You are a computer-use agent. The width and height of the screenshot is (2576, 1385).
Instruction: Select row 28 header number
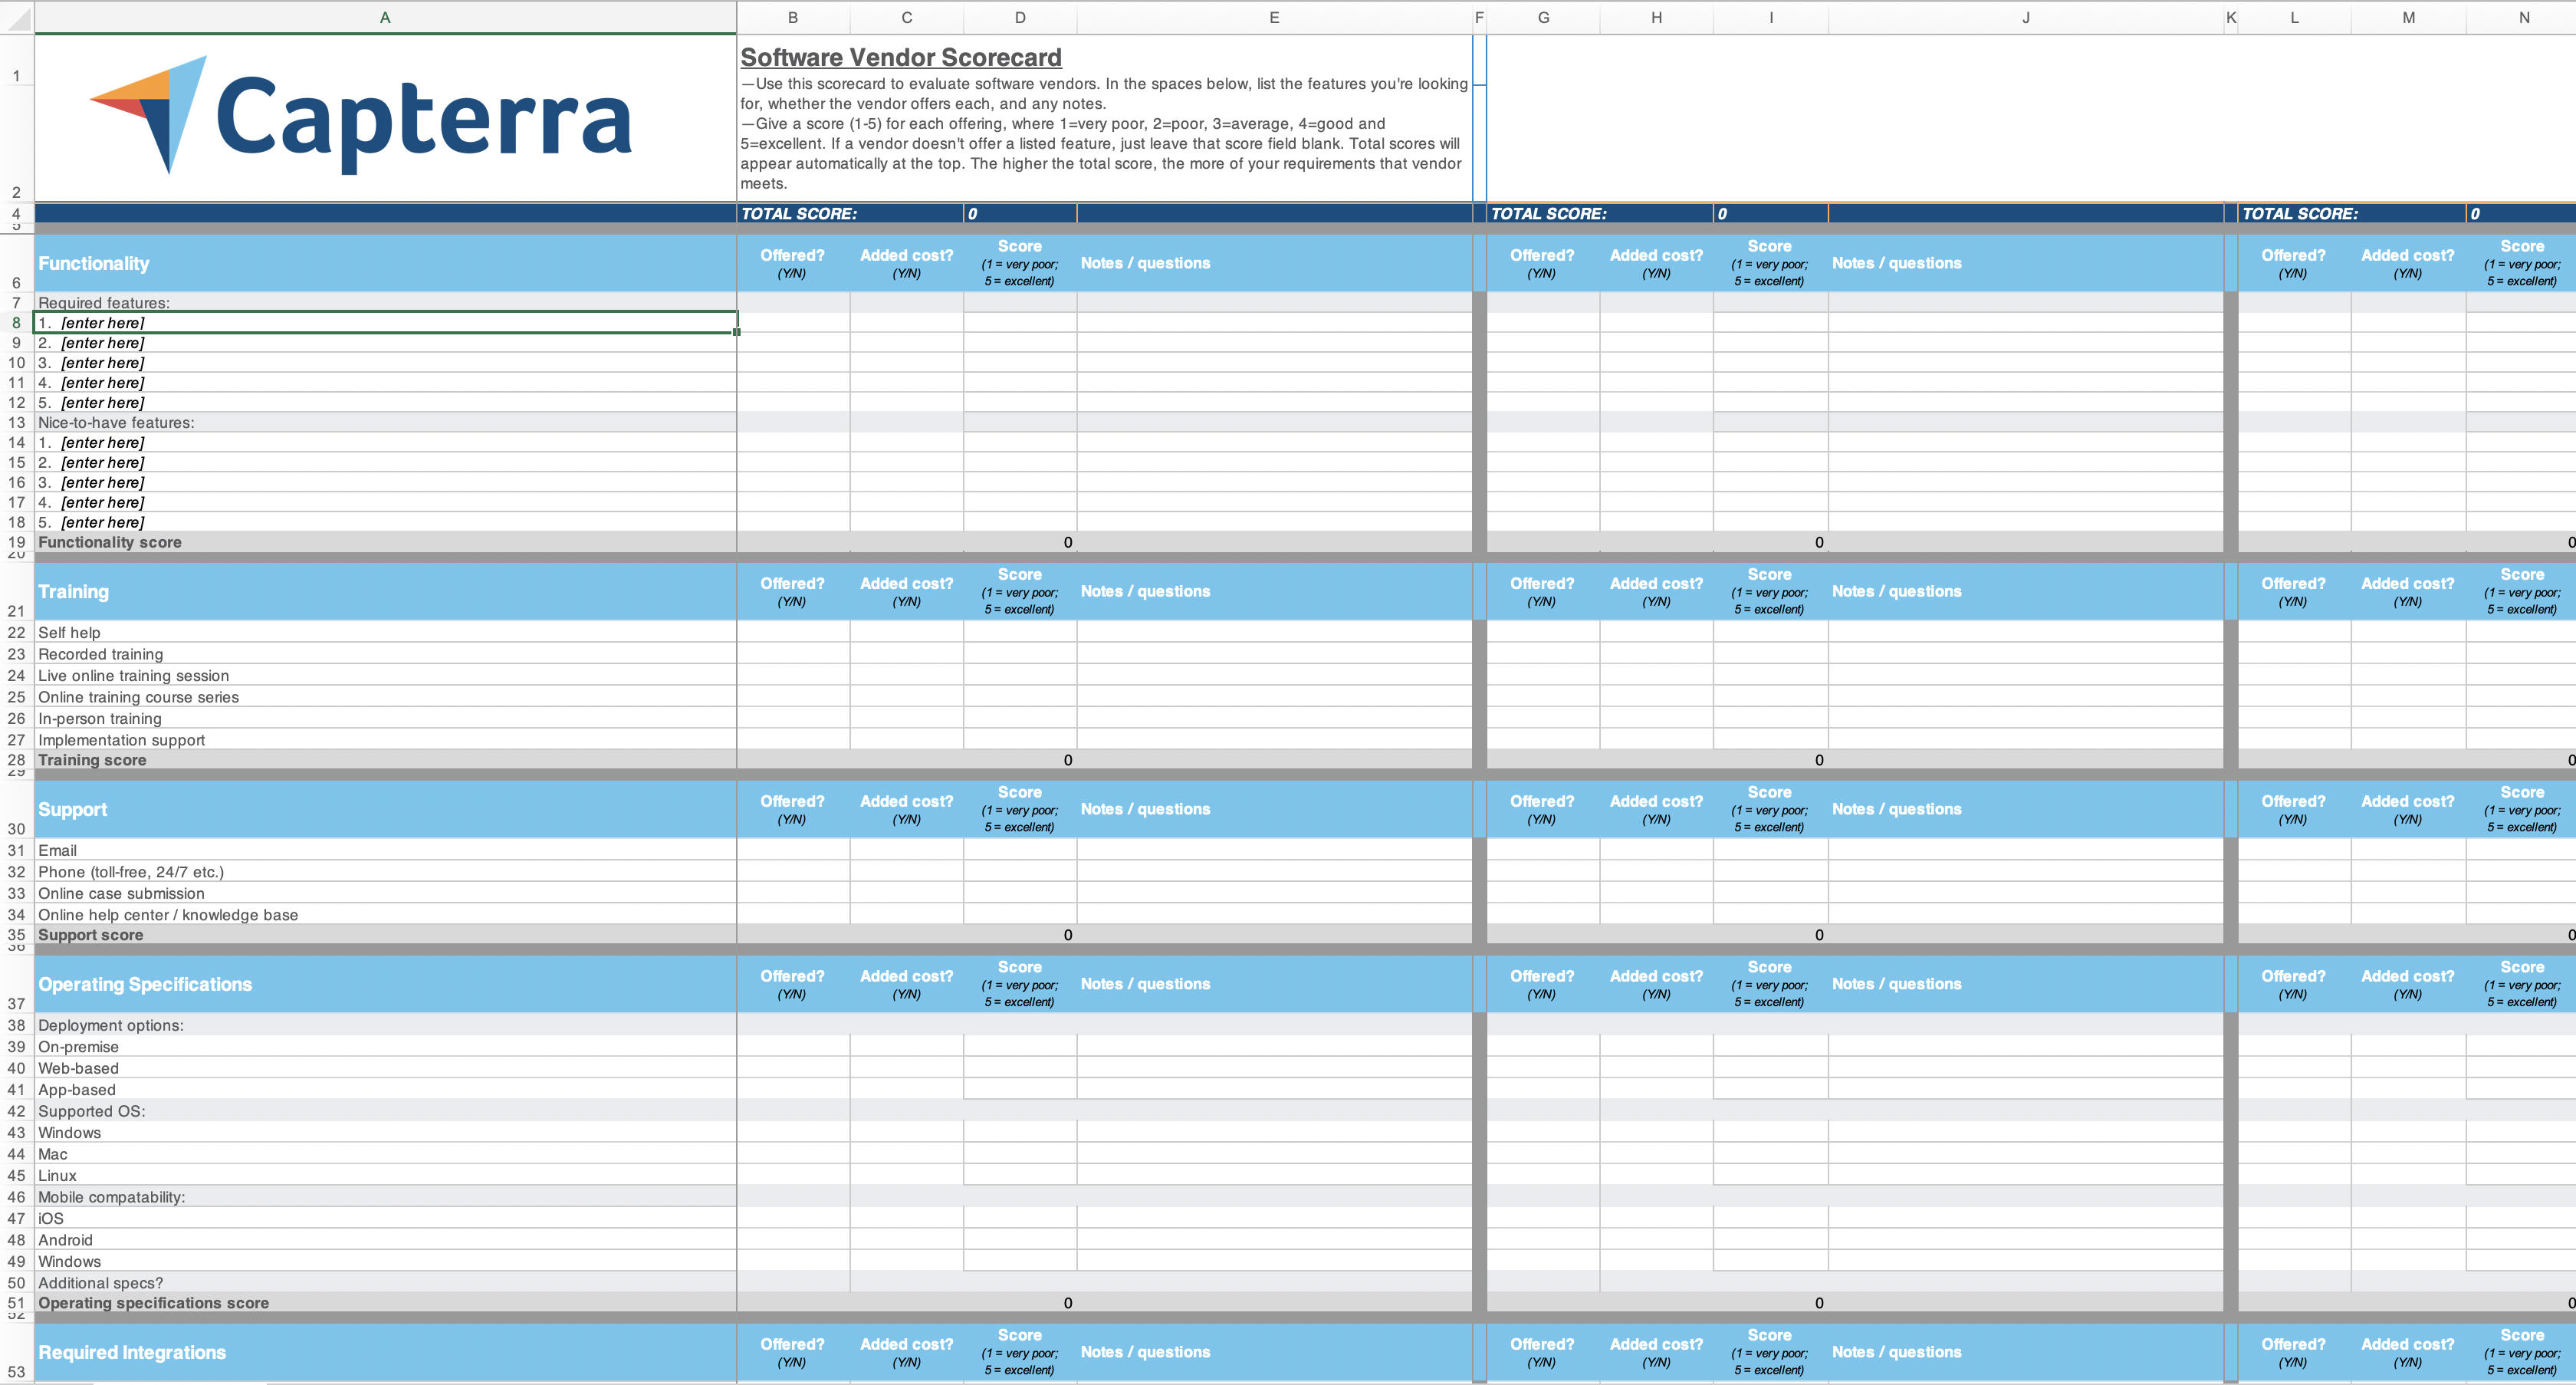tap(16, 760)
